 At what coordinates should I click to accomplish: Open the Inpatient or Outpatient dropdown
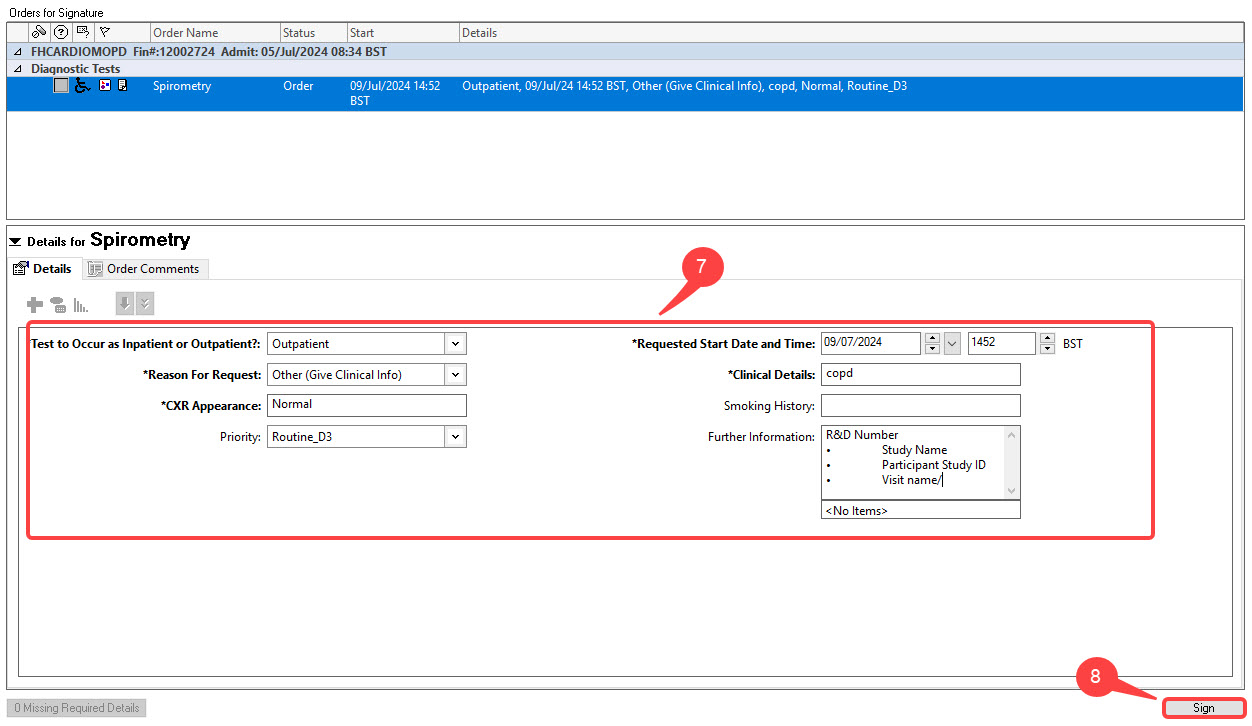point(456,344)
